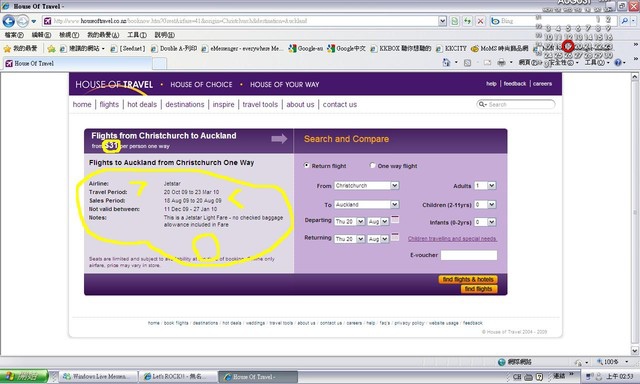Click the careers link in header
640x384 pixels.
coord(542,84)
